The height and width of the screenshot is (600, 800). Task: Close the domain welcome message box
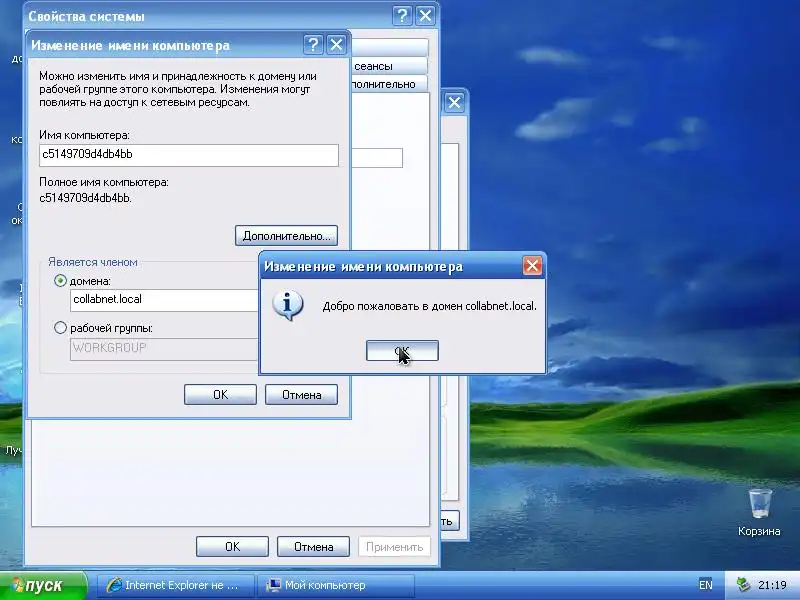click(532, 265)
